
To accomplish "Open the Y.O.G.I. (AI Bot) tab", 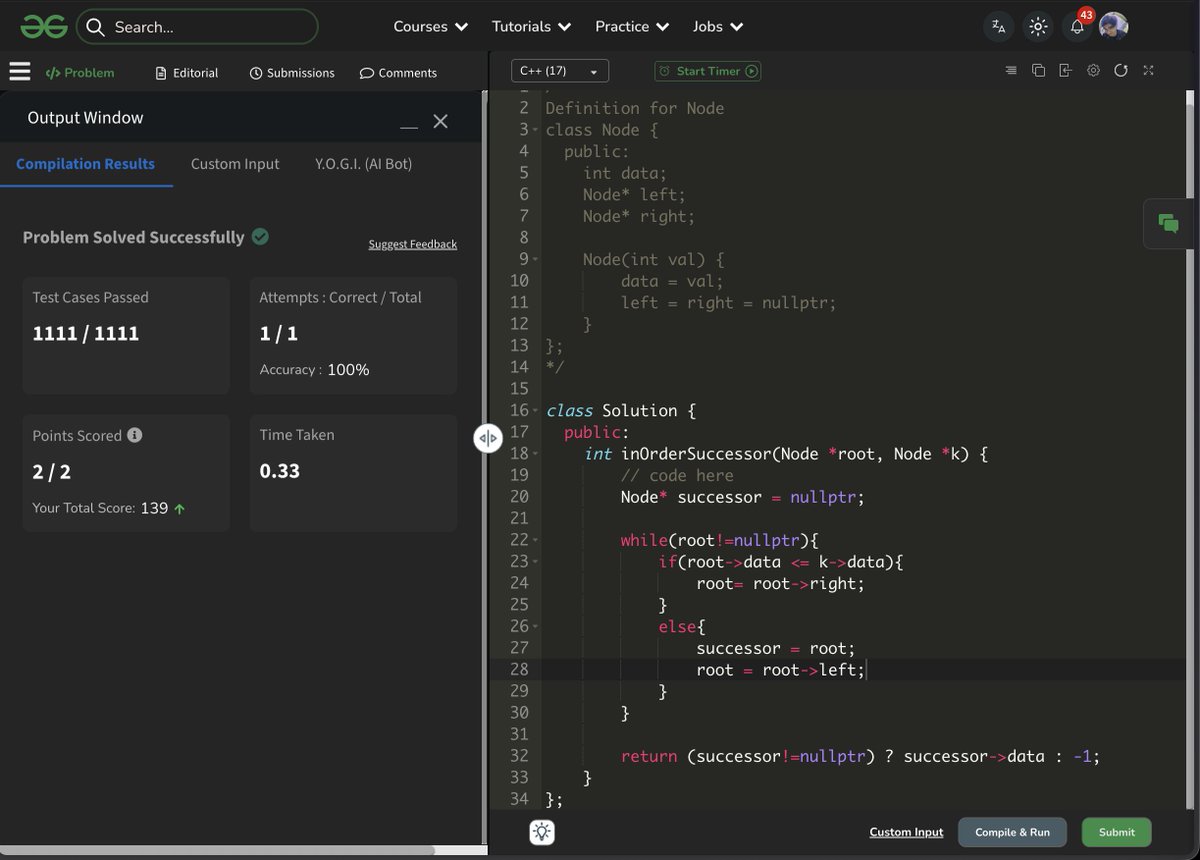I will pos(363,164).
